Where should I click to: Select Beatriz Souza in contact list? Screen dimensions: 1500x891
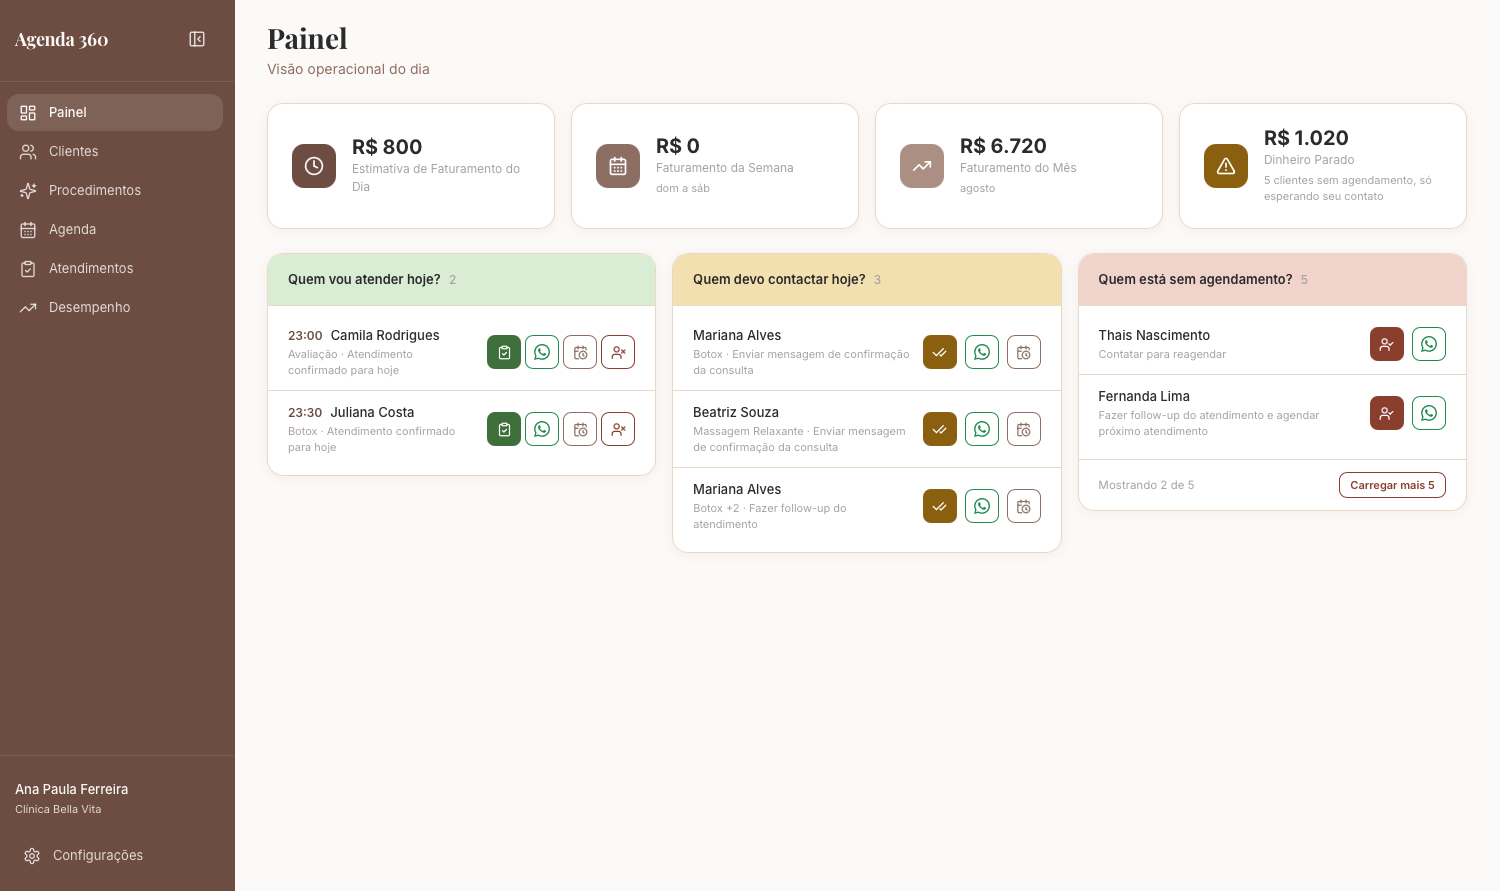pyautogui.click(x=736, y=412)
